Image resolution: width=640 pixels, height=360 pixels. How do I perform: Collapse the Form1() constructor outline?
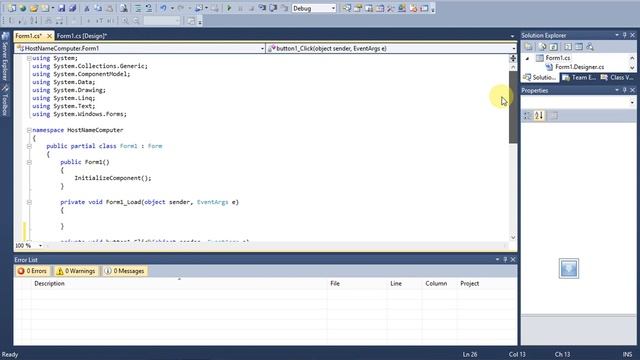(29, 162)
